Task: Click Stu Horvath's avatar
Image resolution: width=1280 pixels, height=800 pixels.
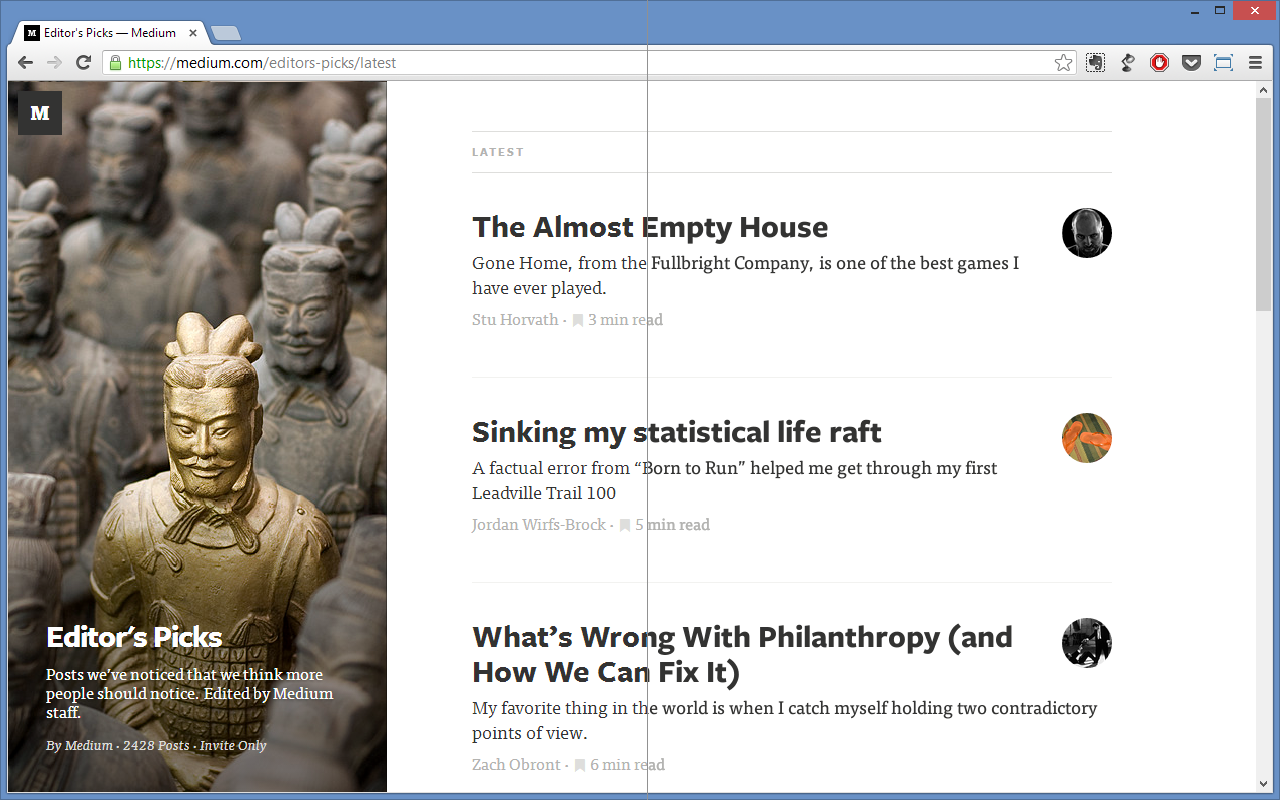Action: [1087, 233]
